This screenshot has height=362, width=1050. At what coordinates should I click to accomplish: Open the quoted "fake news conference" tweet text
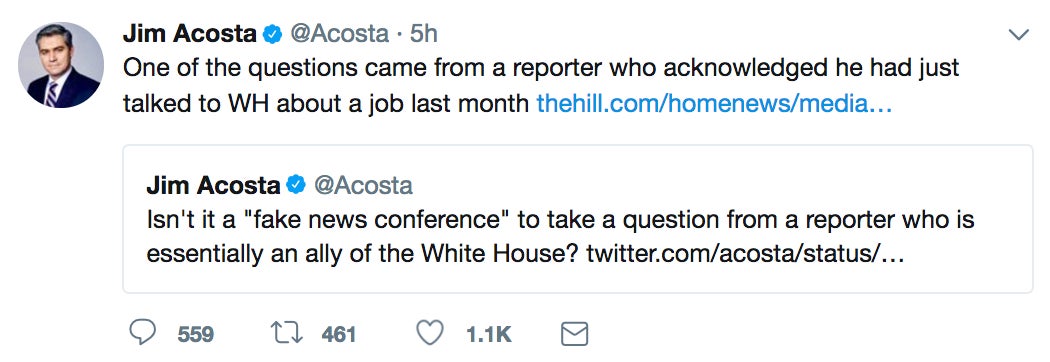tap(560, 237)
